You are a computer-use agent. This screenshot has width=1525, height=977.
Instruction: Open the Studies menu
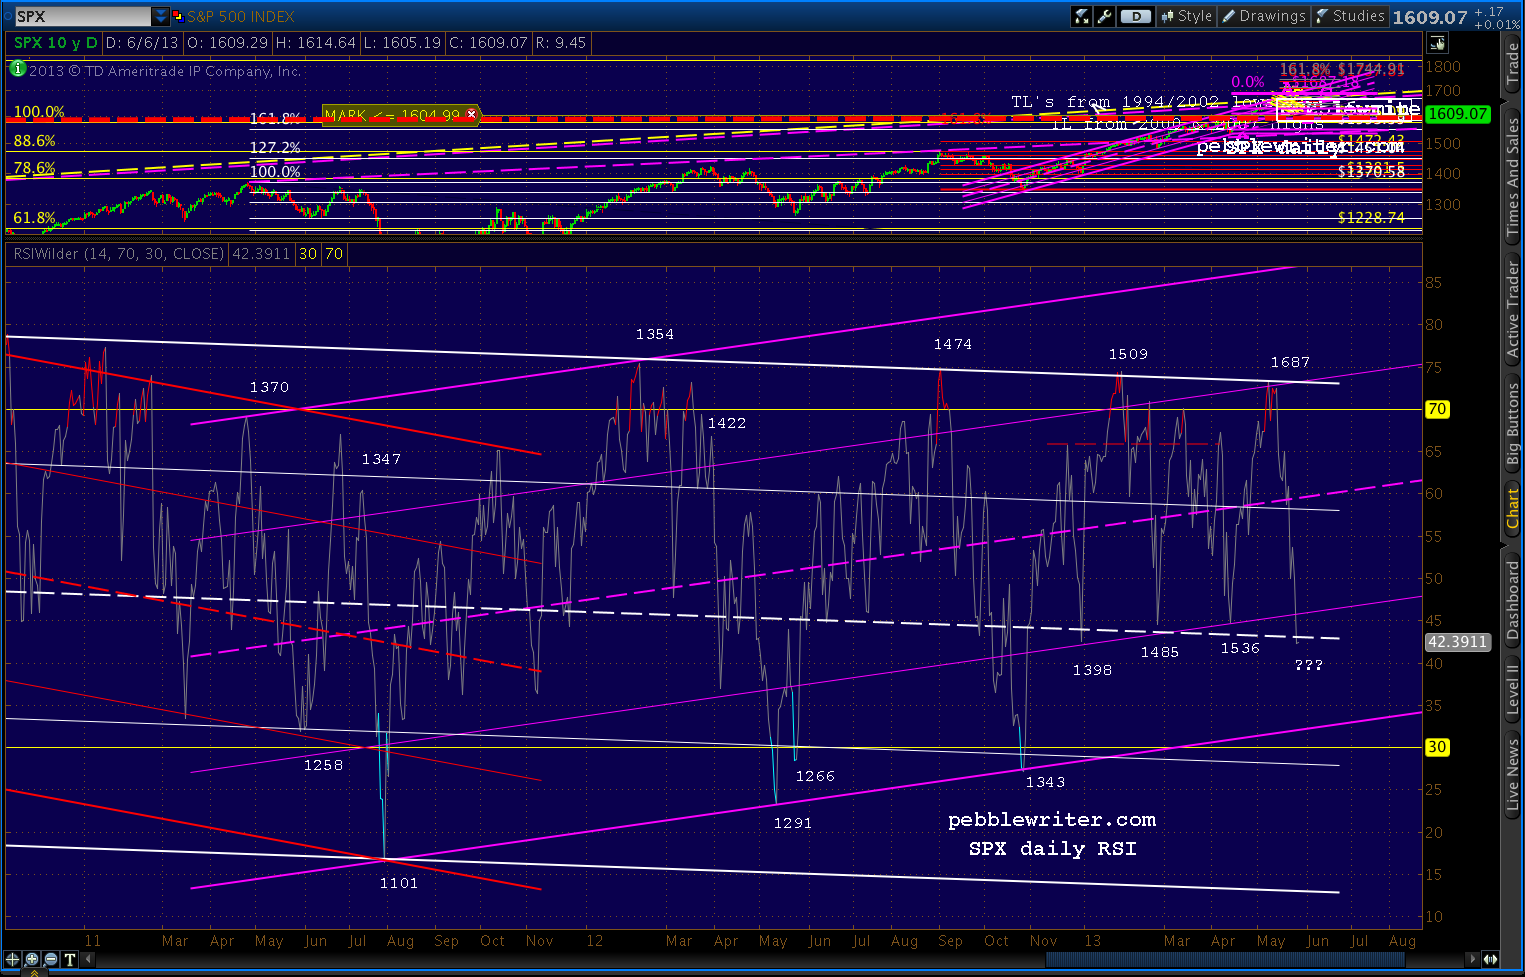1349,16
